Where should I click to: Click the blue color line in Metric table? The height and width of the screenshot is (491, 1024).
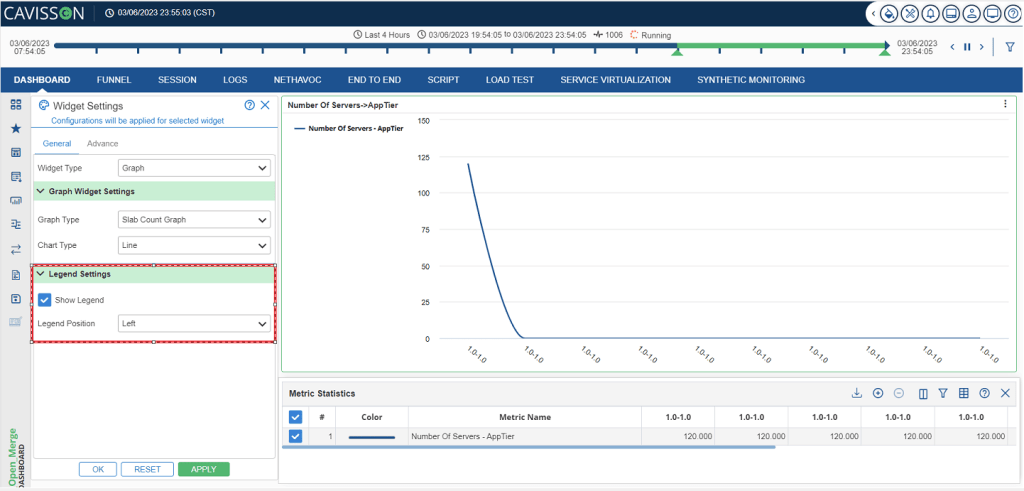tap(372, 437)
